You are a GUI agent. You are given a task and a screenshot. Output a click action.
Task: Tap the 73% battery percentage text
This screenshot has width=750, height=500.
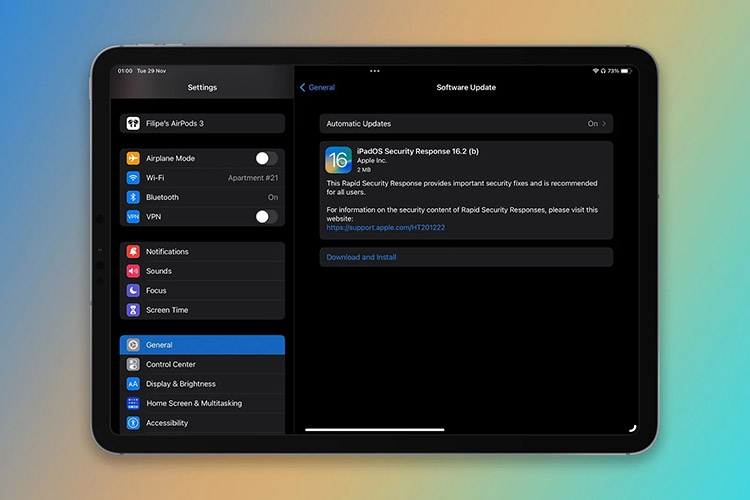[x=613, y=71]
